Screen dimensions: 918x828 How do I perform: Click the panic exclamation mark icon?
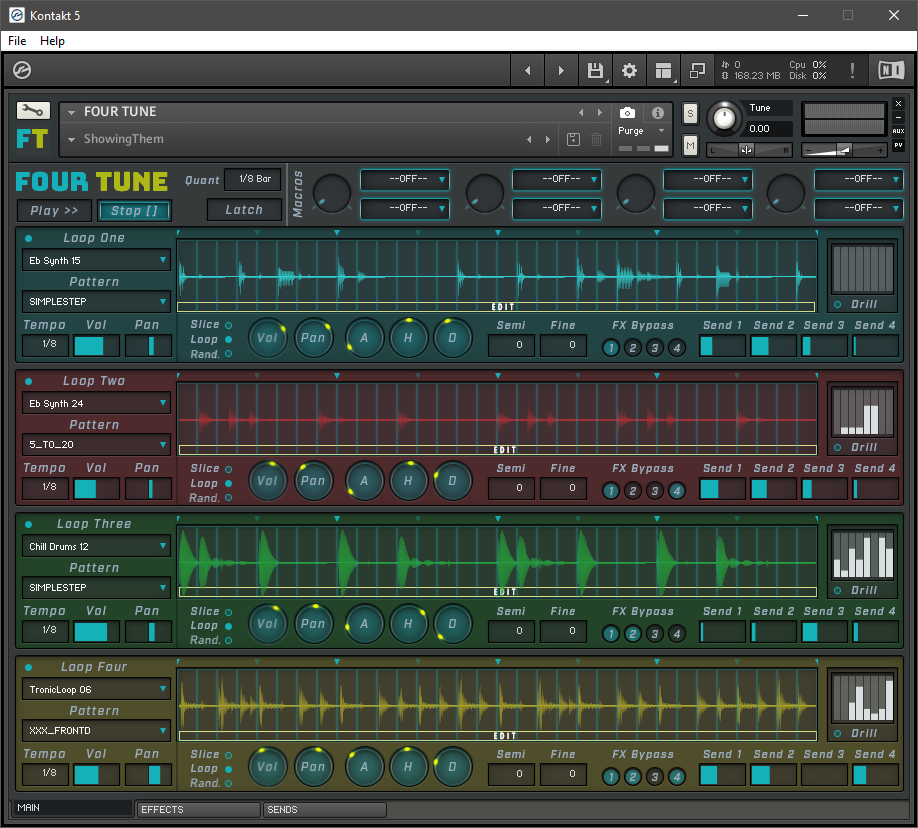pos(852,70)
